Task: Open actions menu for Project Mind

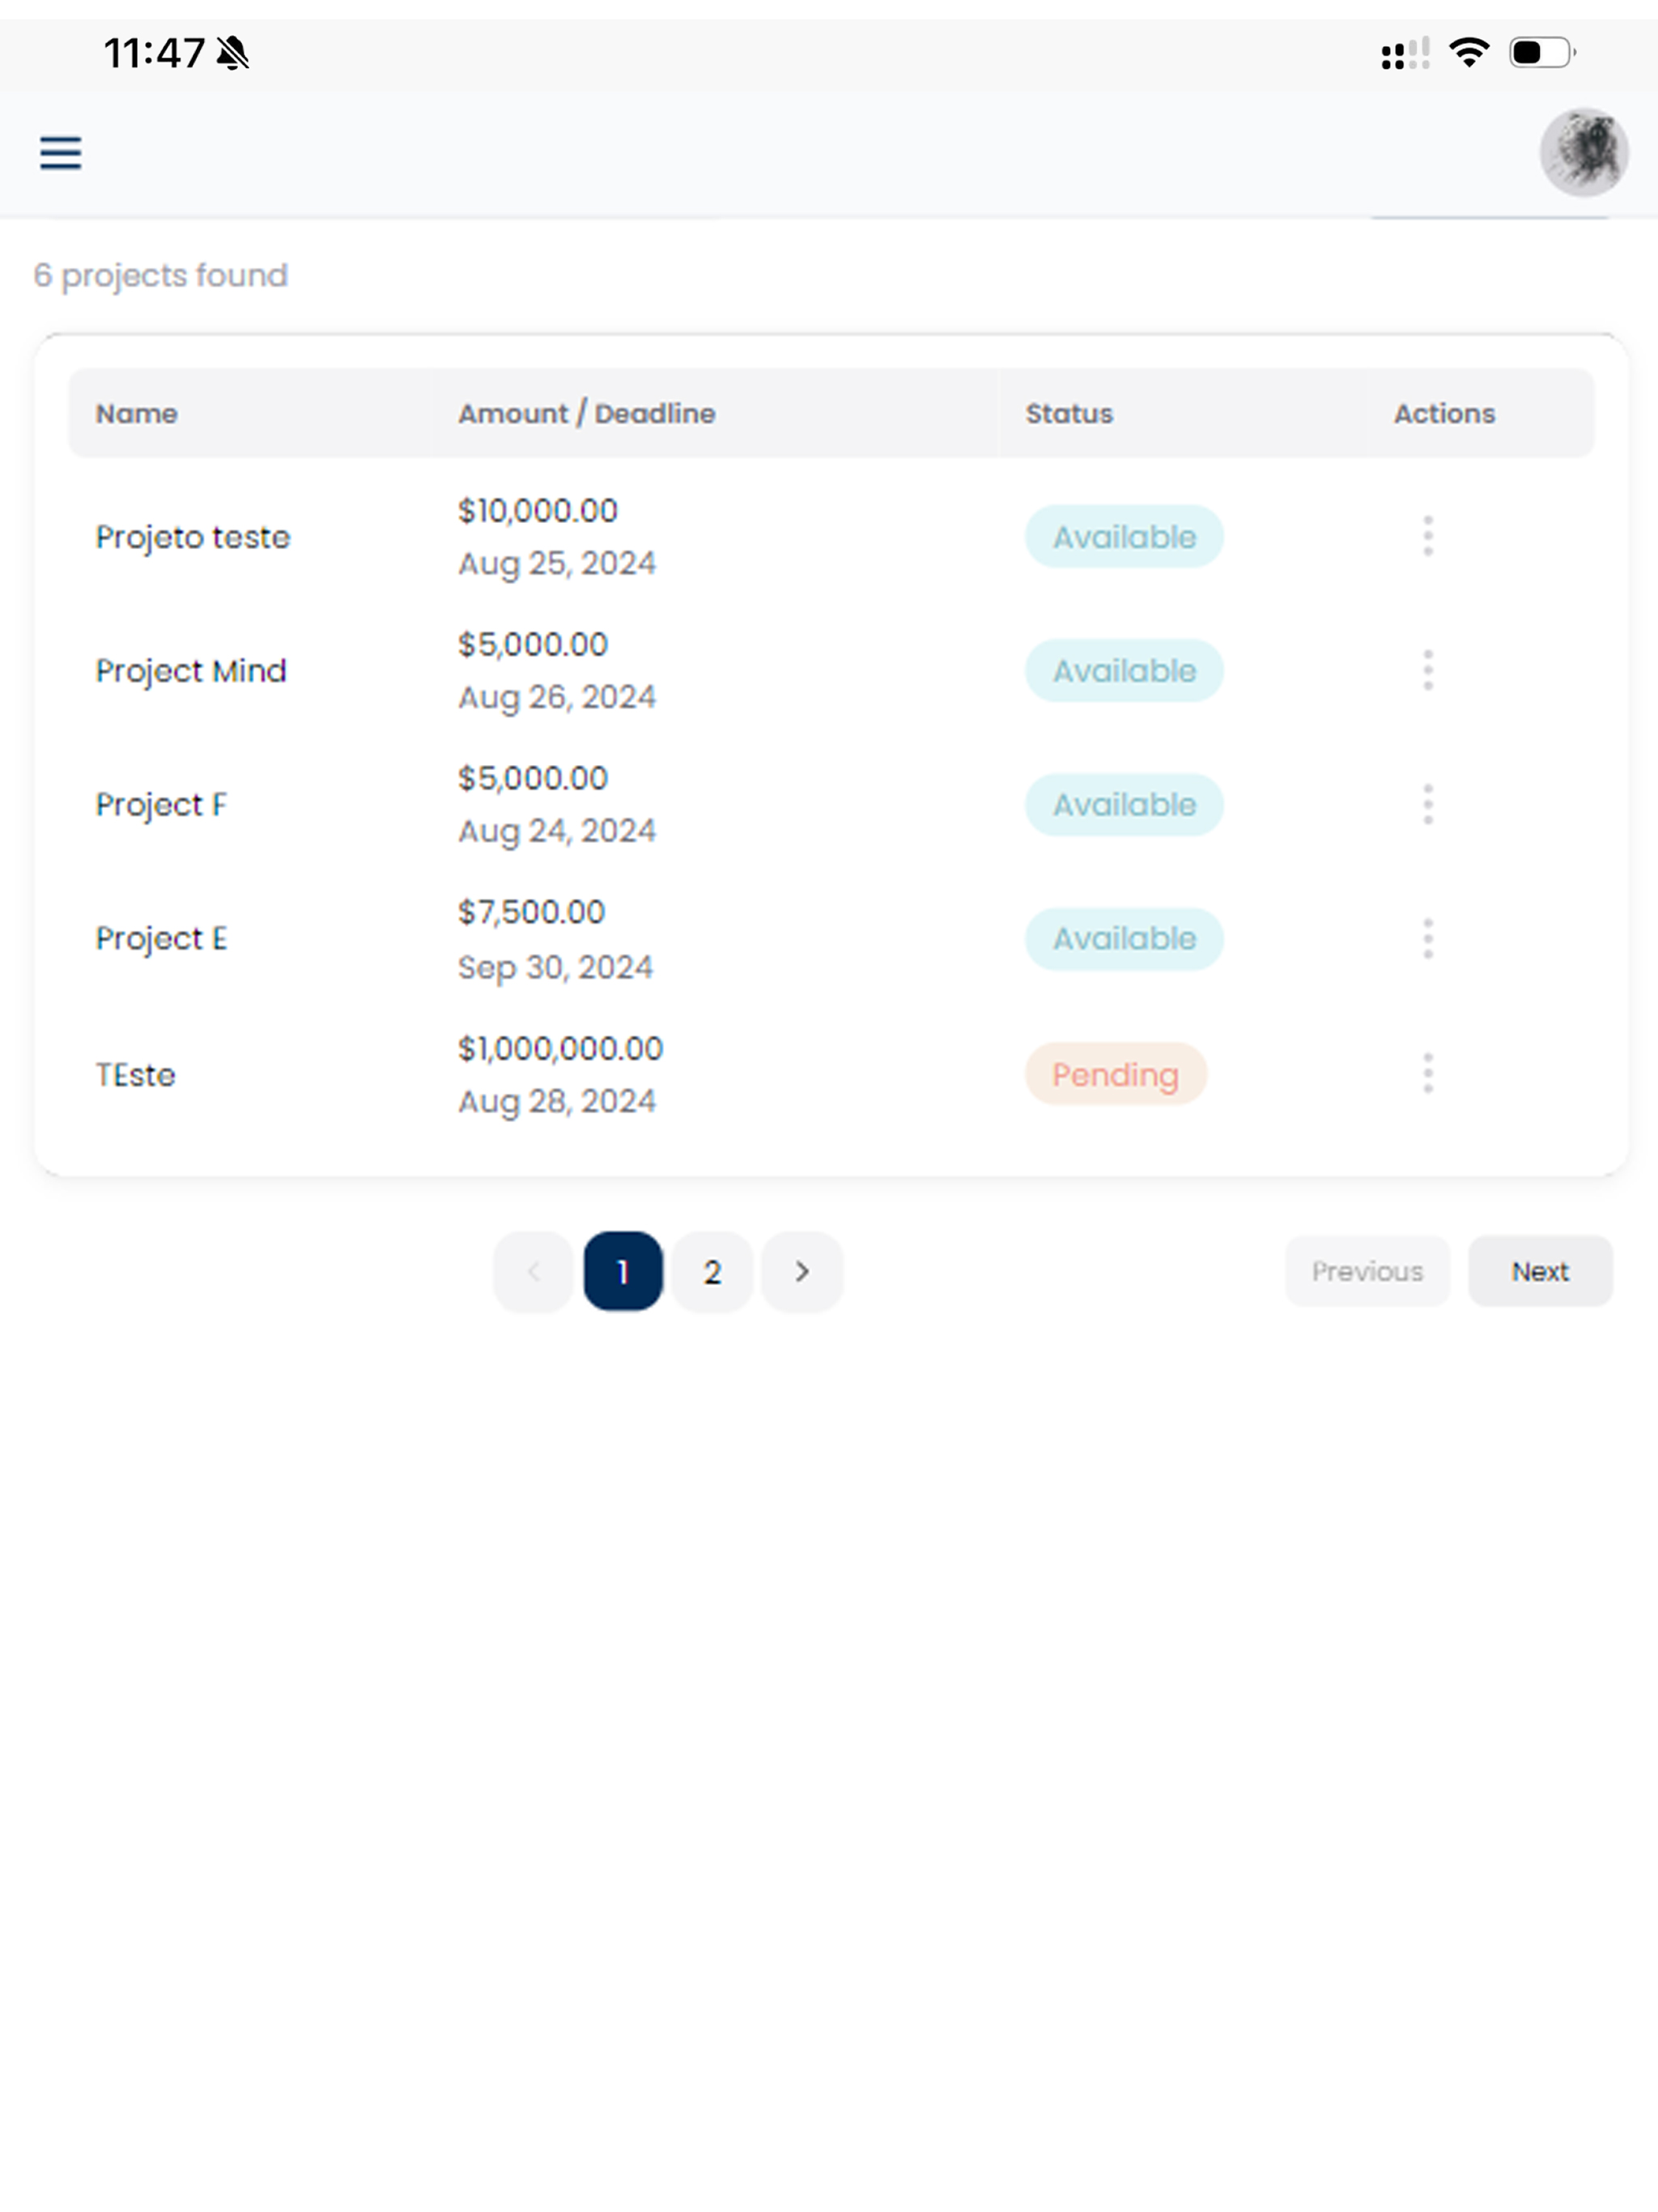Action: pos(1428,670)
